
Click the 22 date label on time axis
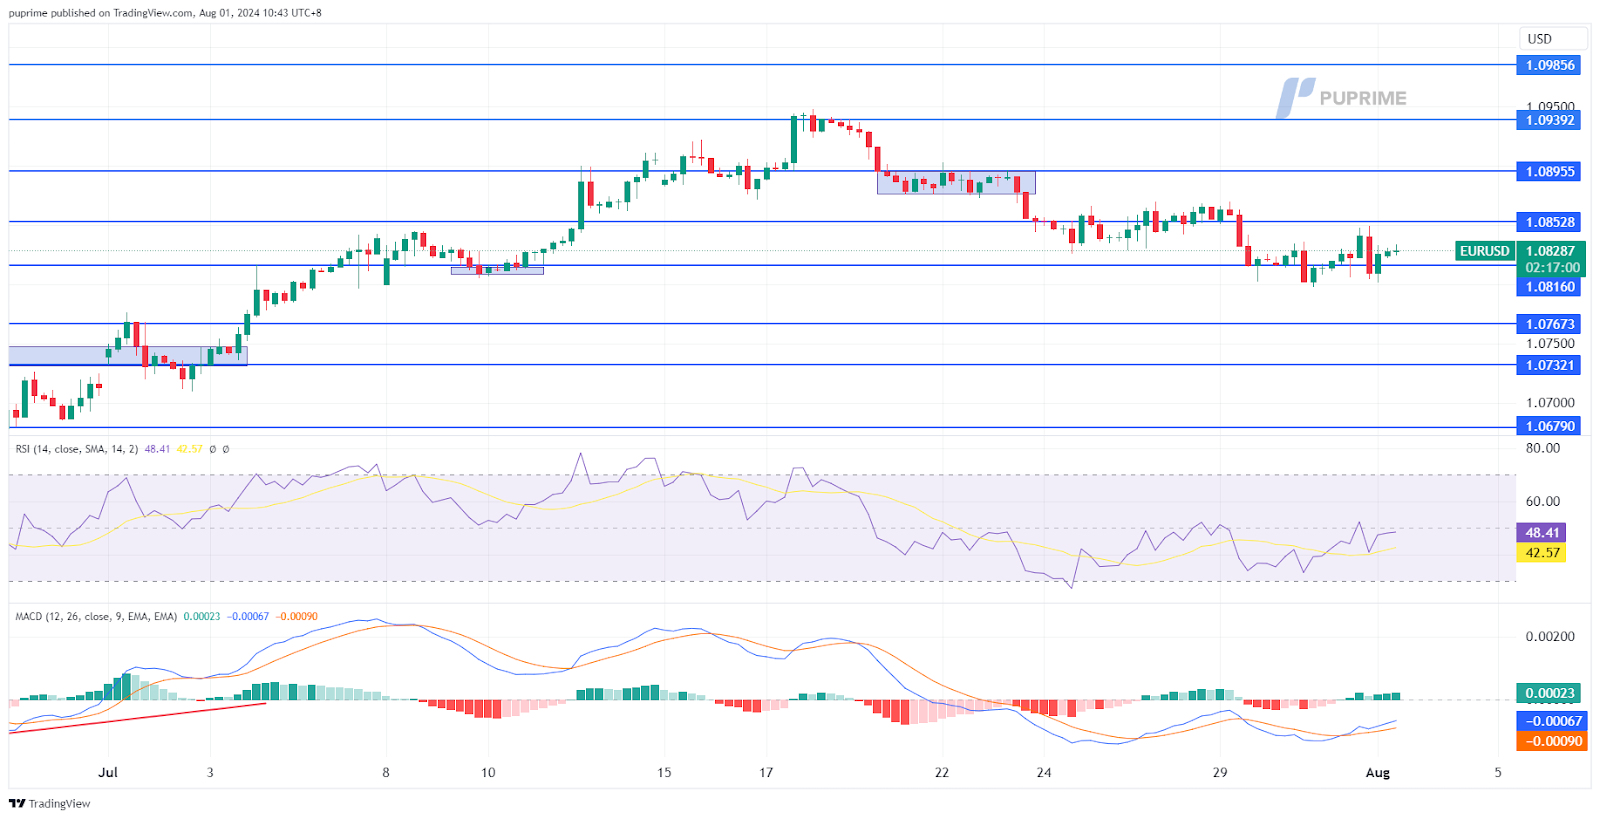(942, 772)
